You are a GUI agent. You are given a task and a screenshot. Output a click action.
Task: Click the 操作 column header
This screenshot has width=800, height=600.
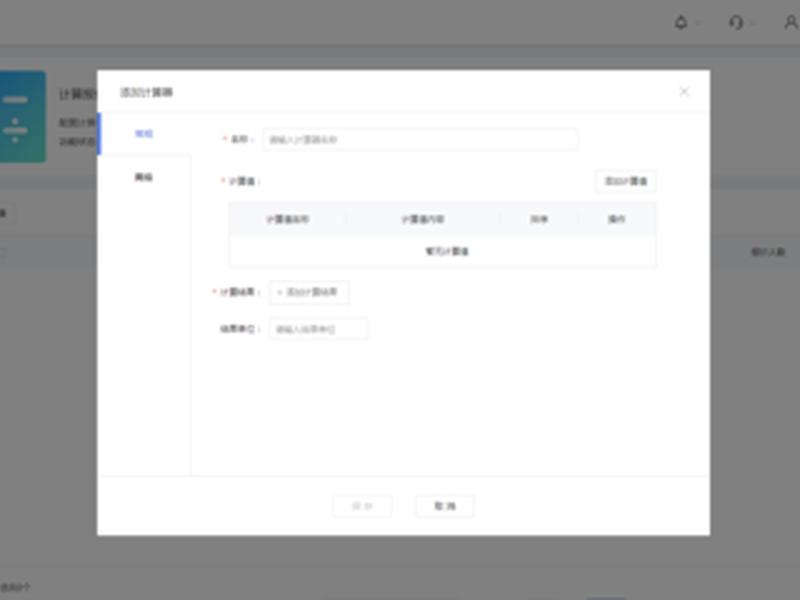point(617,219)
